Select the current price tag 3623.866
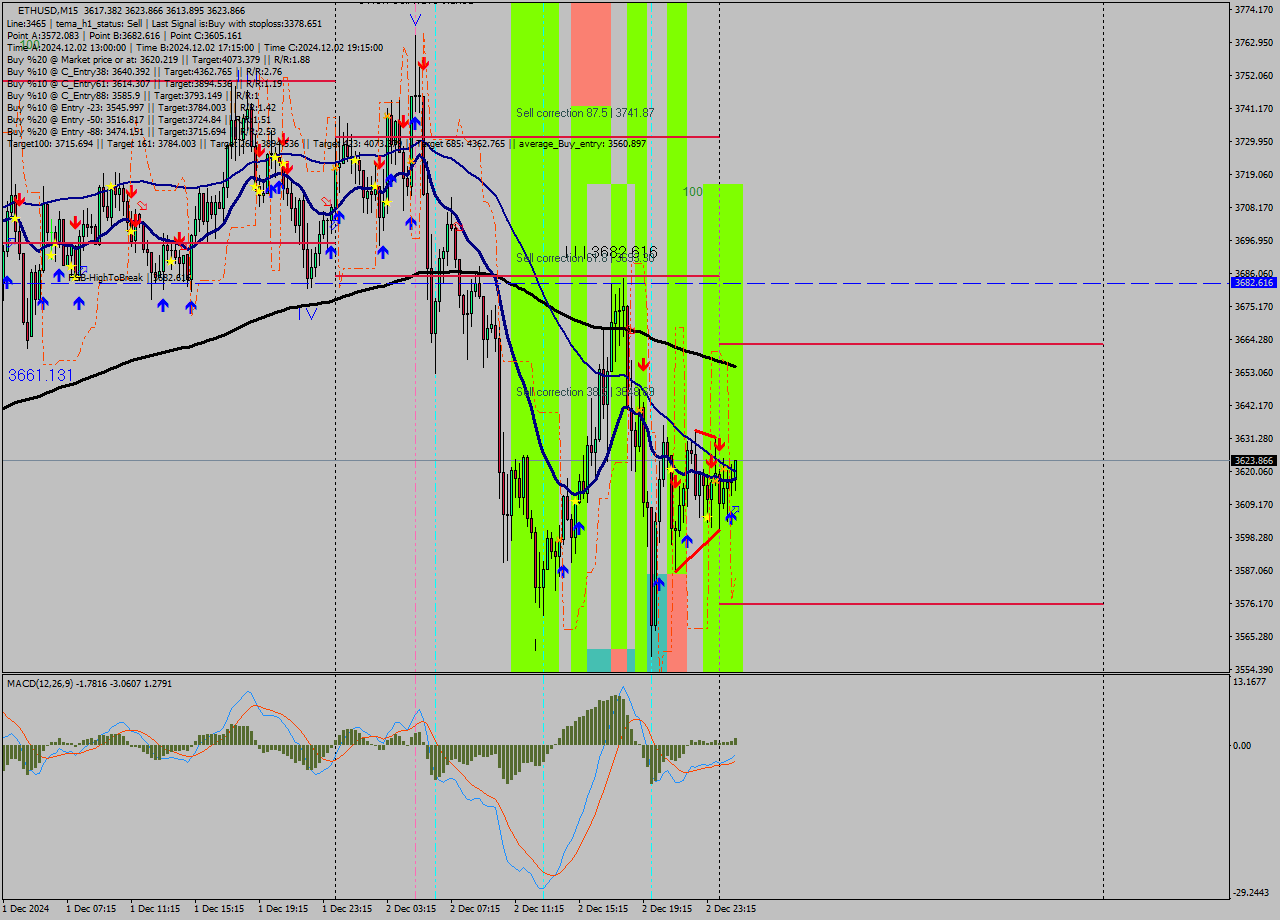Screen dimensions: 1280x920 pos(1254,461)
